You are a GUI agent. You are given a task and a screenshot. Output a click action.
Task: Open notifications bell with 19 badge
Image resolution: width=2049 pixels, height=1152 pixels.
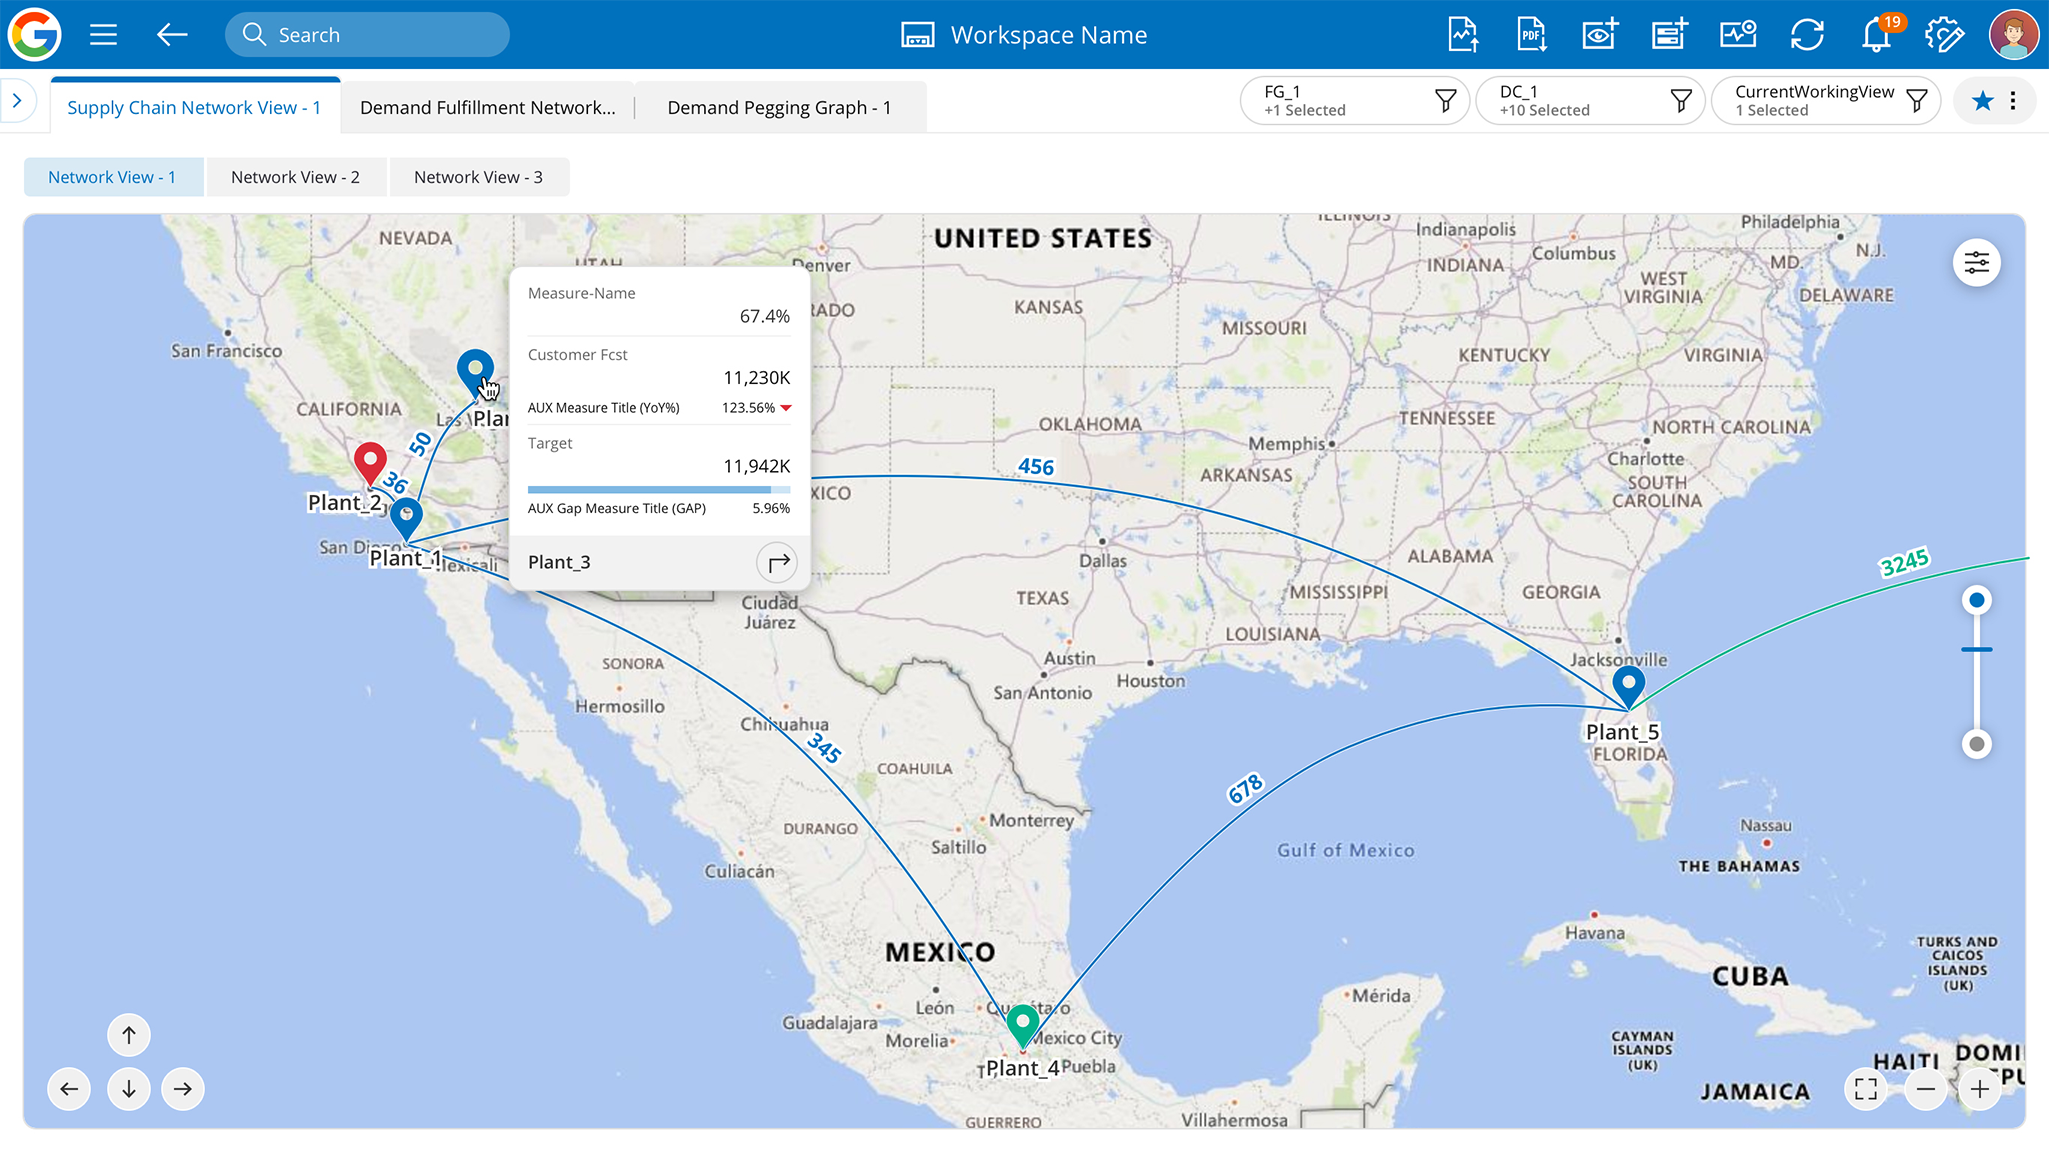click(x=1877, y=35)
